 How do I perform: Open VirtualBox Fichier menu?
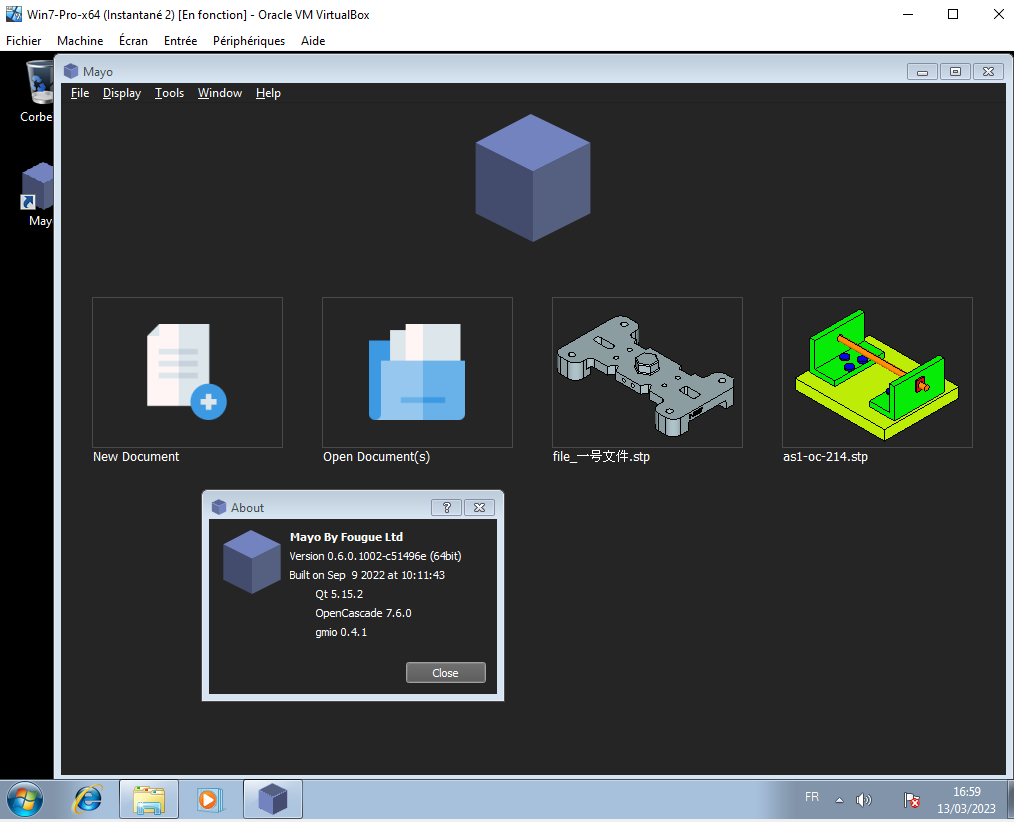(24, 41)
